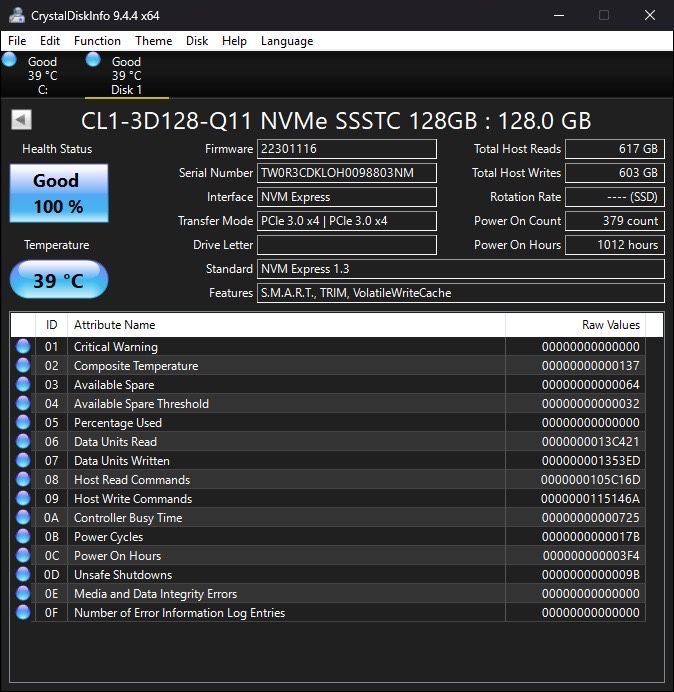Open the Edit menu

click(50, 41)
